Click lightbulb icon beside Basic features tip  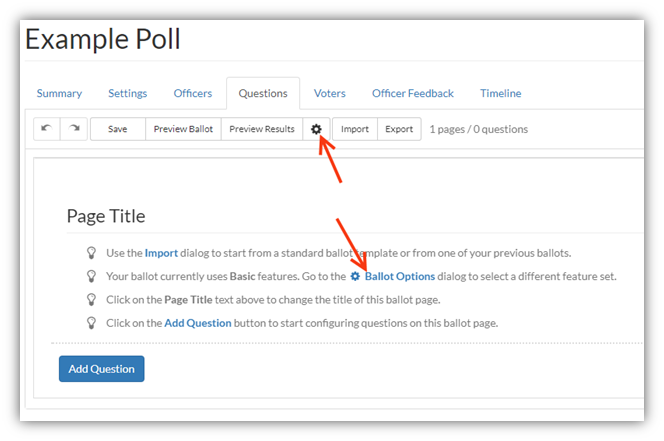point(91,276)
